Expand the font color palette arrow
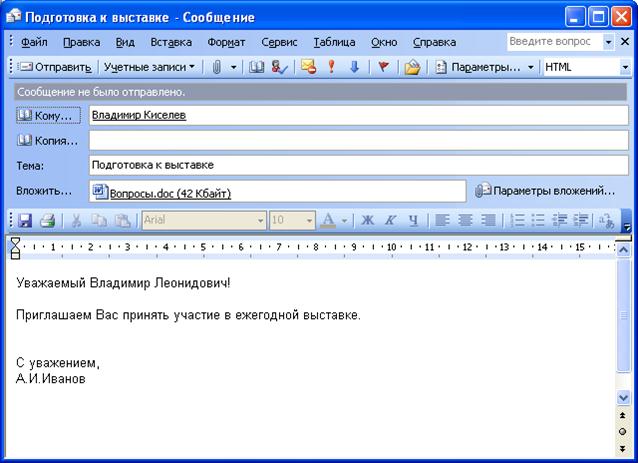This screenshot has width=638, height=463. [344, 221]
